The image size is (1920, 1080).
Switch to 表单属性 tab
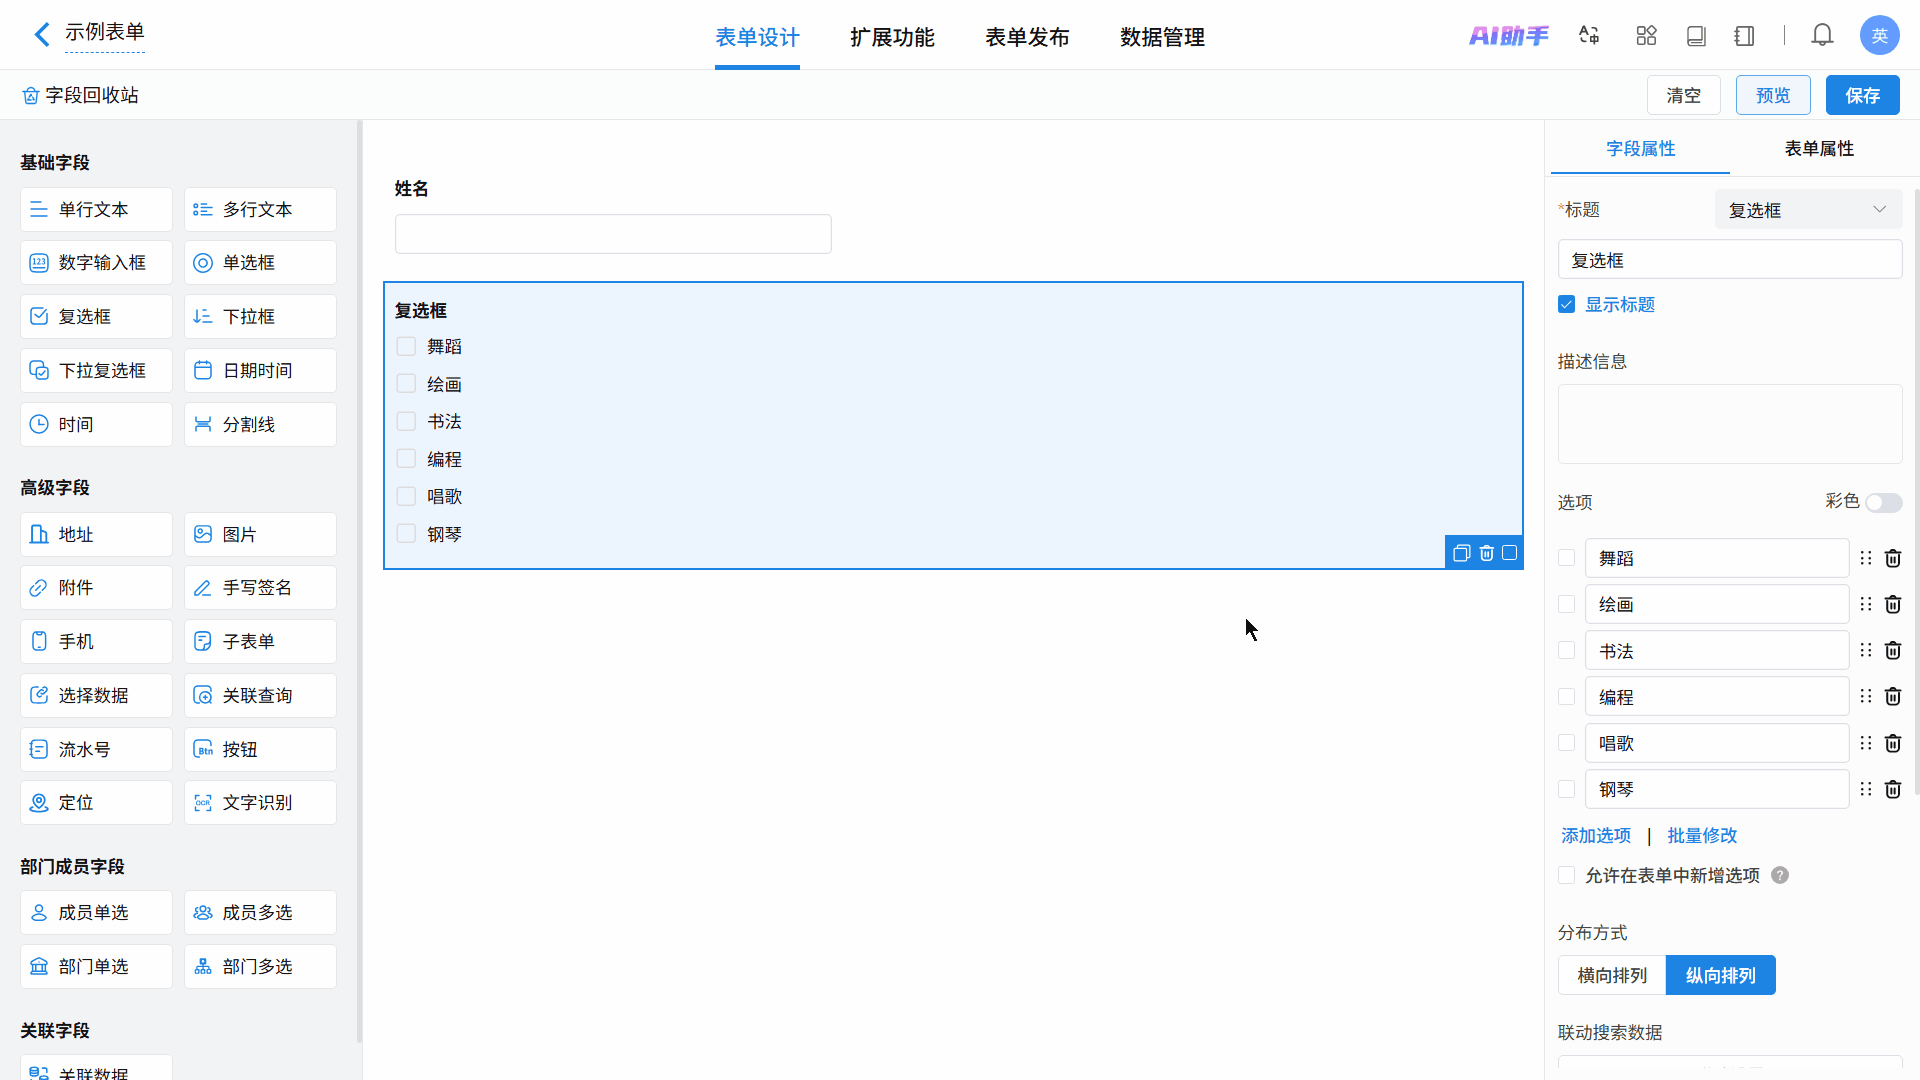click(x=1819, y=149)
